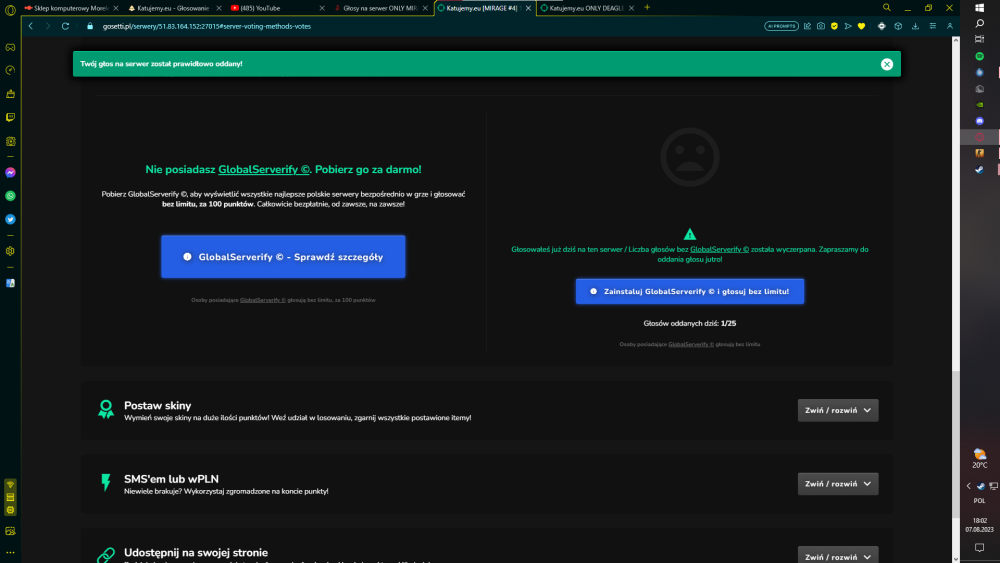Dismiss the green vote success banner
The height and width of the screenshot is (563, 1000).
tap(886, 64)
